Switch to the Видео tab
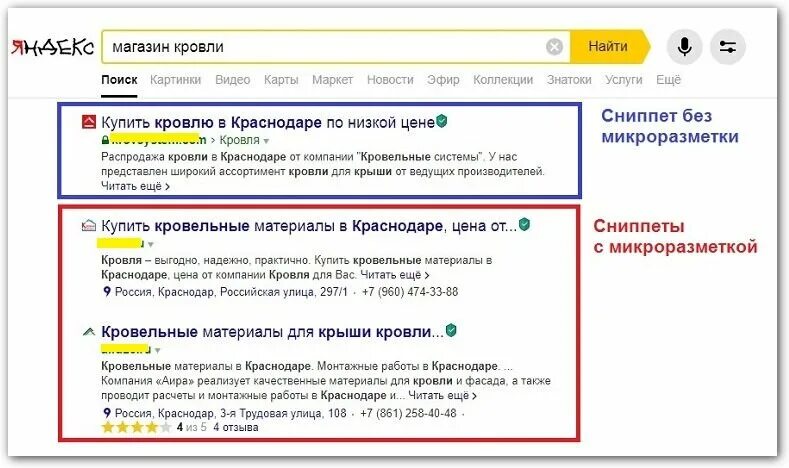This screenshot has width=789, height=468. pyautogui.click(x=232, y=80)
